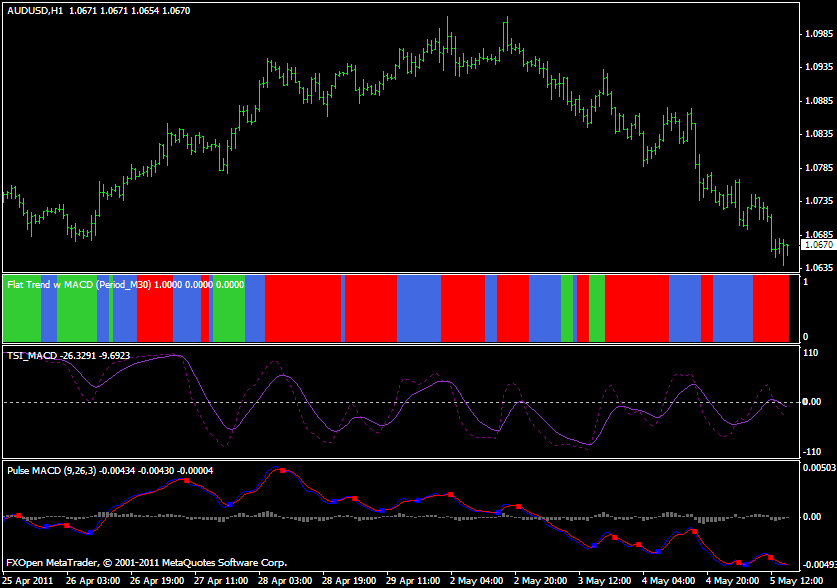Click the 25 Apr 2011 date label
The width and height of the screenshot is (837, 588).
coord(28,581)
